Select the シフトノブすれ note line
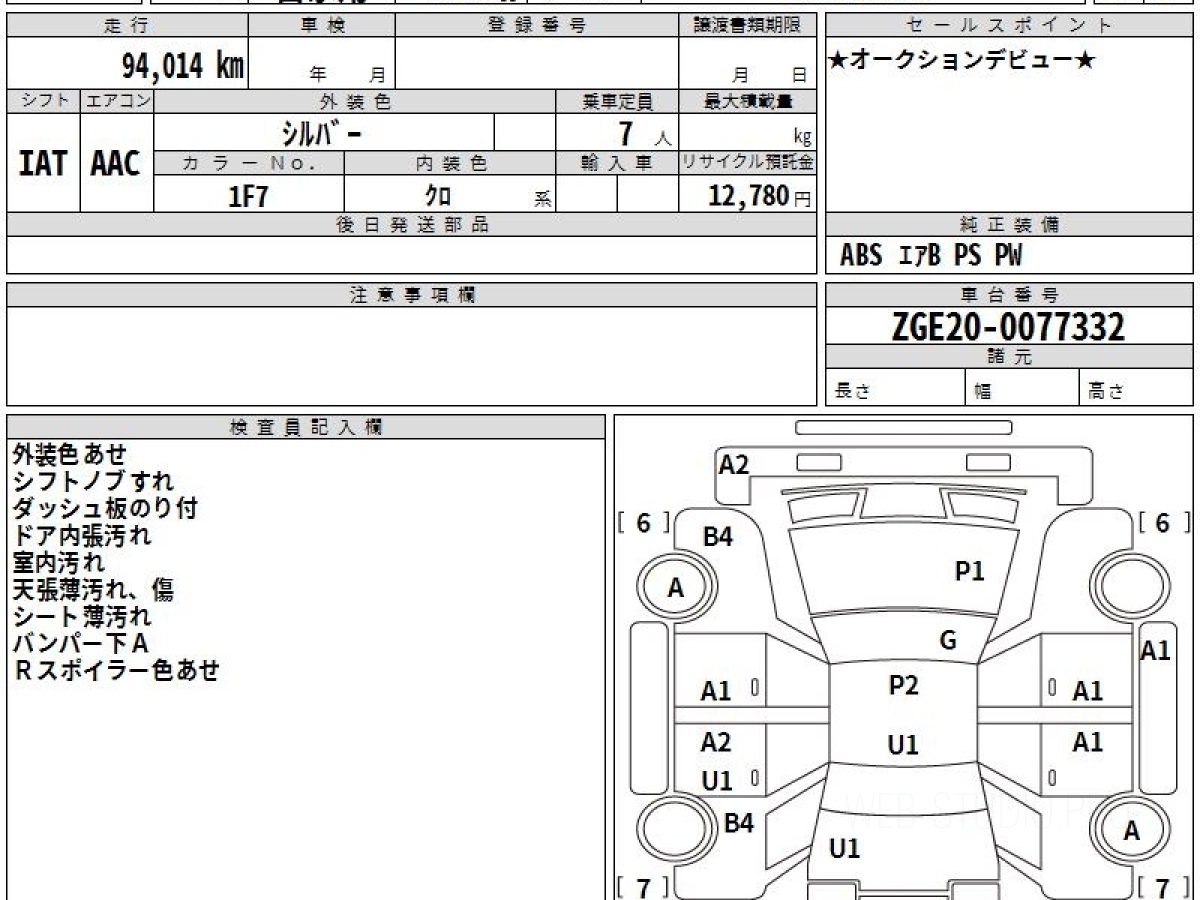Image resolution: width=1200 pixels, height=900 pixels. [93, 482]
